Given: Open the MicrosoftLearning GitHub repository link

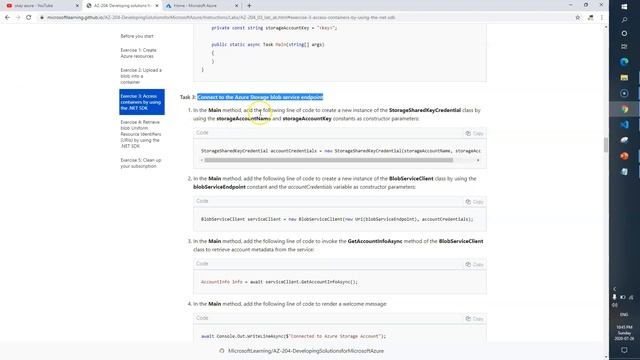Looking at the screenshot, I should (306, 351).
